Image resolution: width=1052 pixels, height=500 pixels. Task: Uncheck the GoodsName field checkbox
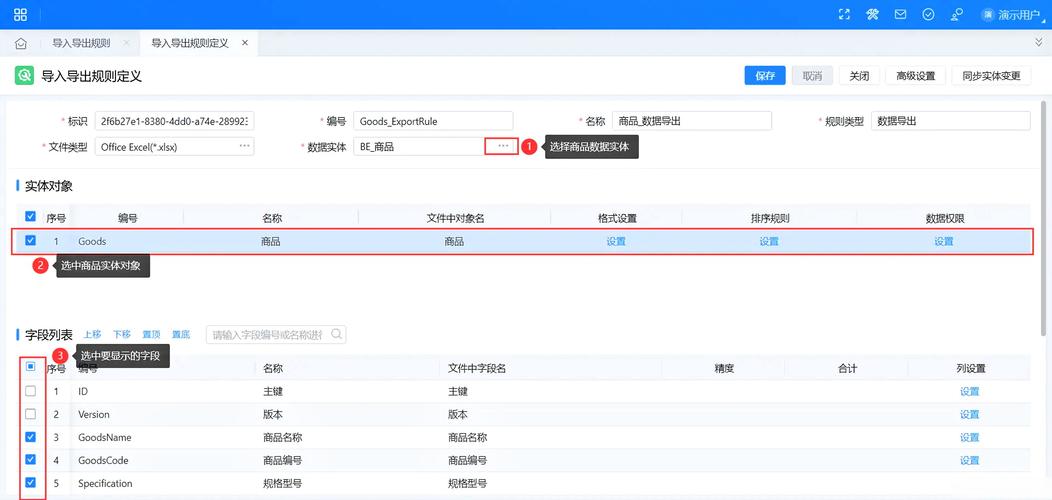pos(30,437)
